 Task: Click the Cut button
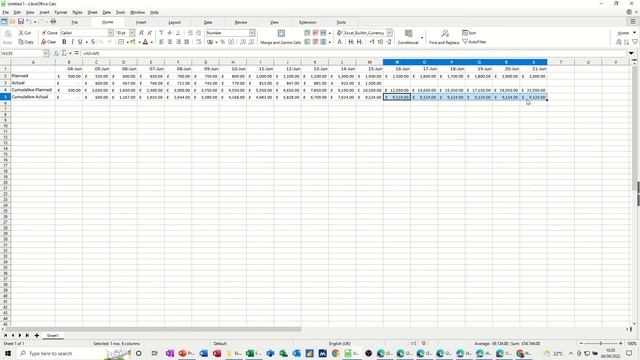[25, 33]
